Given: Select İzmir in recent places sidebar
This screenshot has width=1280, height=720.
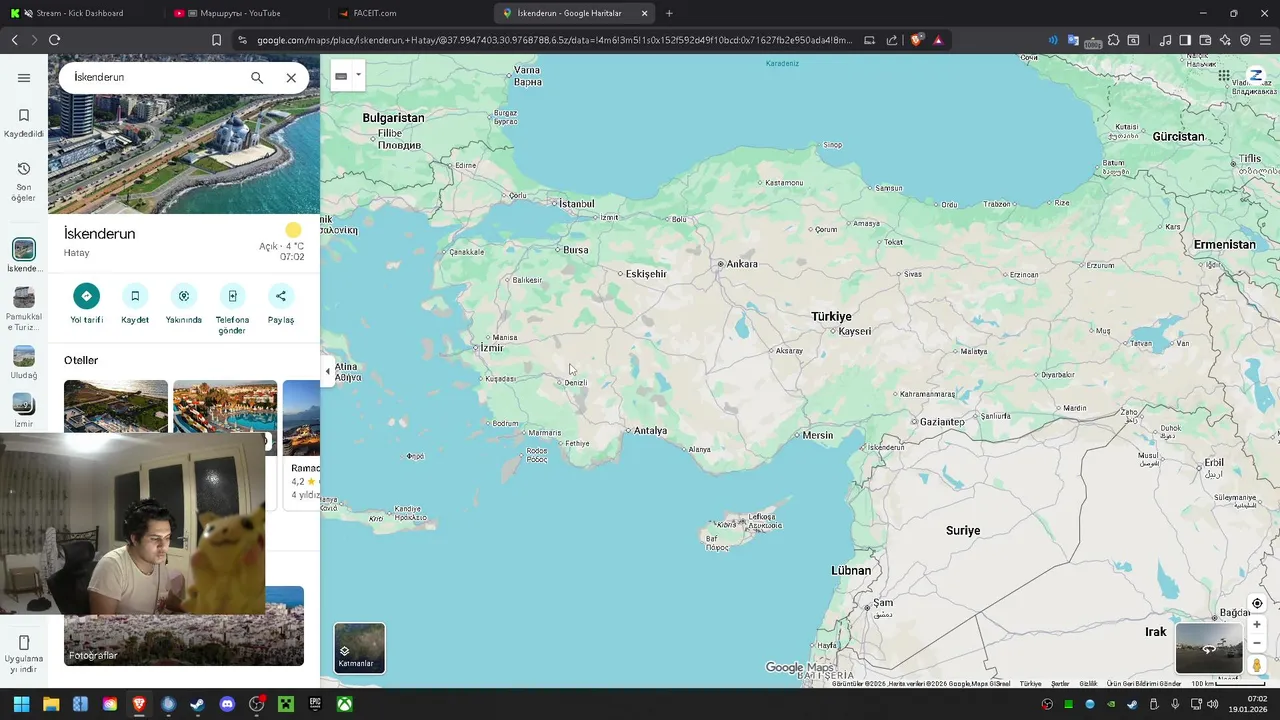Looking at the screenshot, I should pyautogui.click(x=24, y=410).
